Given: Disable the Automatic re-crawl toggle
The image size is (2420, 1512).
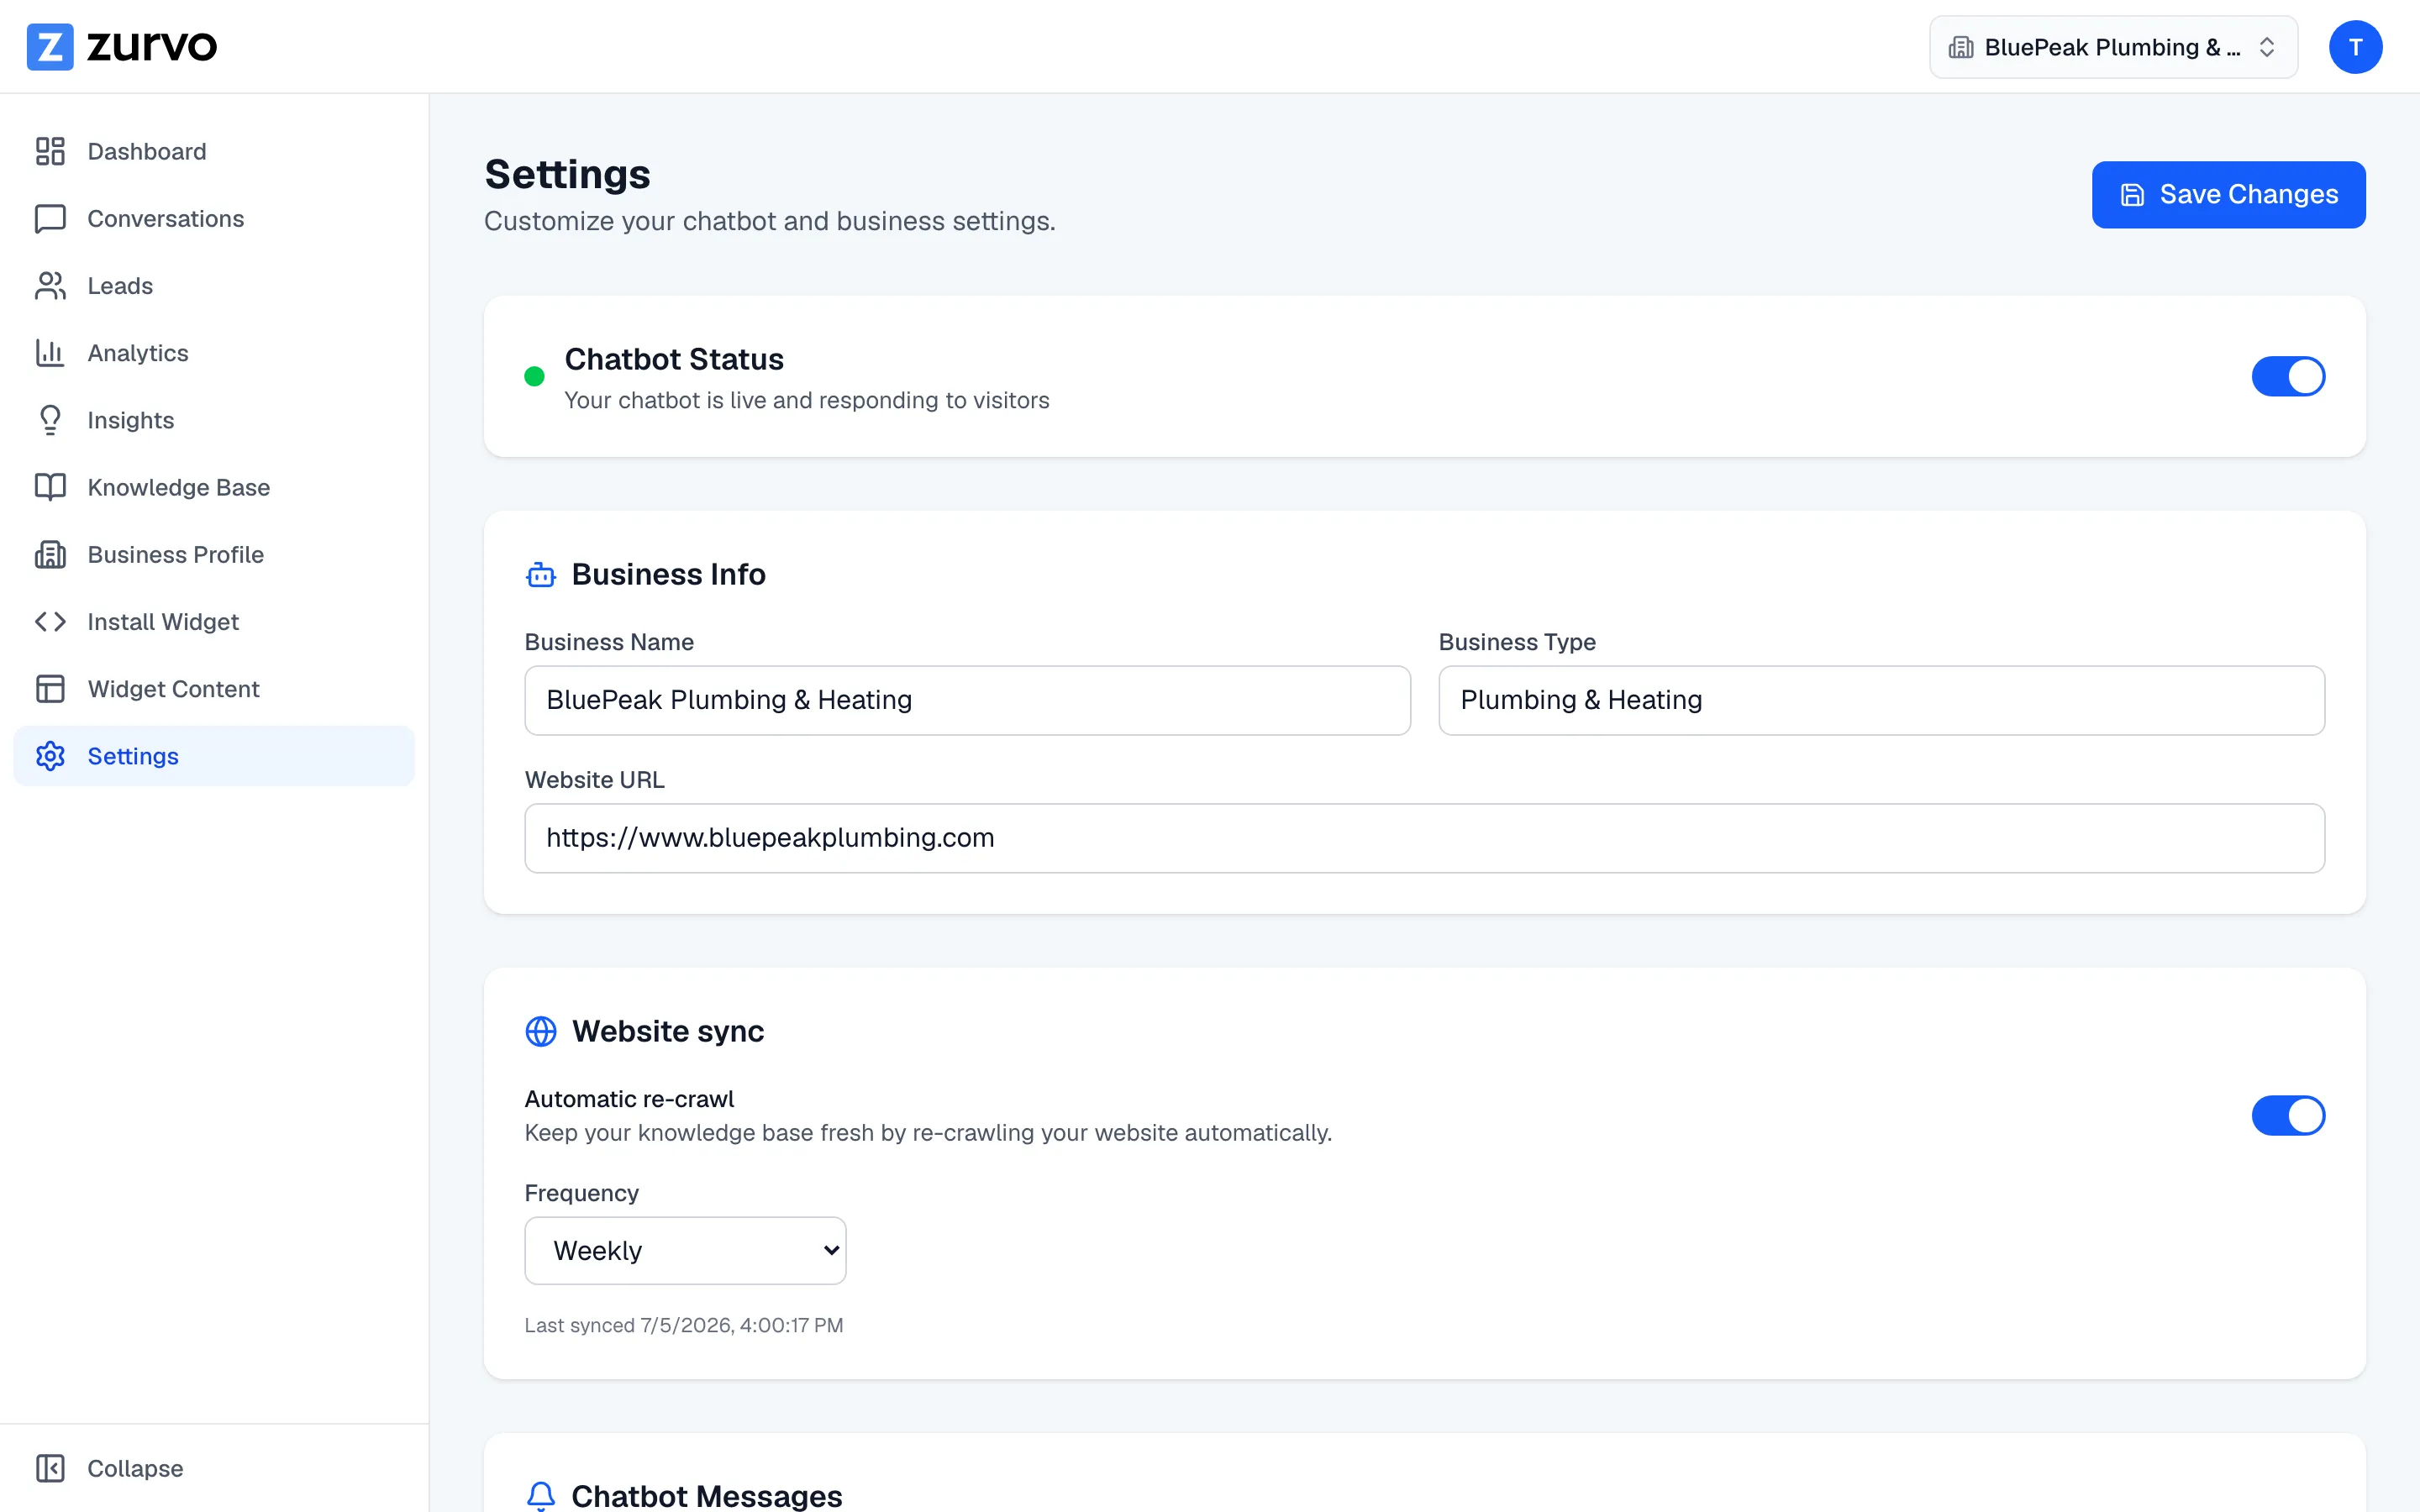Looking at the screenshot, I should point(2288,1115).
